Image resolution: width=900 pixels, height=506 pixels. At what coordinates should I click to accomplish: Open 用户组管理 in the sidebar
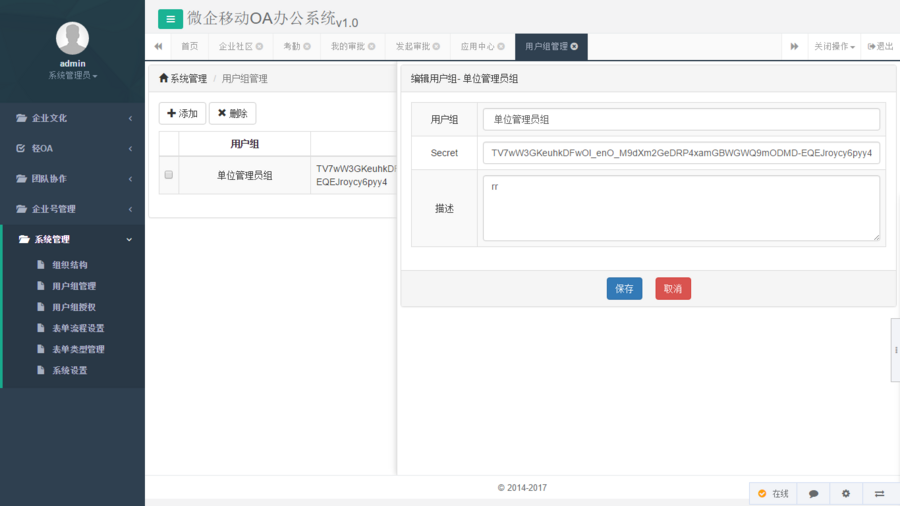coord(74,286)
